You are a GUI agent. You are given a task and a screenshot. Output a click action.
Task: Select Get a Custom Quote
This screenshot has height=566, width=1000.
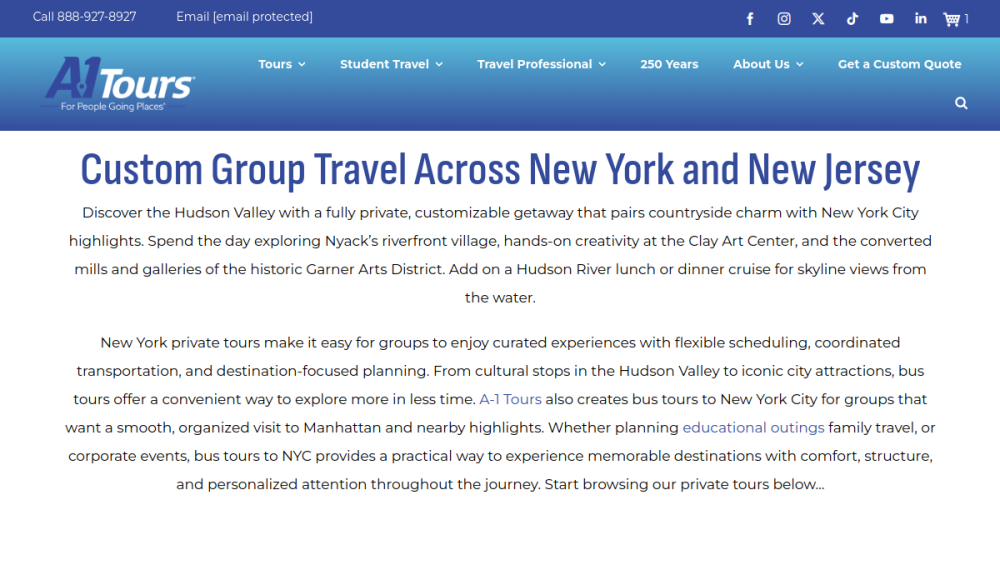click(899, 64)
